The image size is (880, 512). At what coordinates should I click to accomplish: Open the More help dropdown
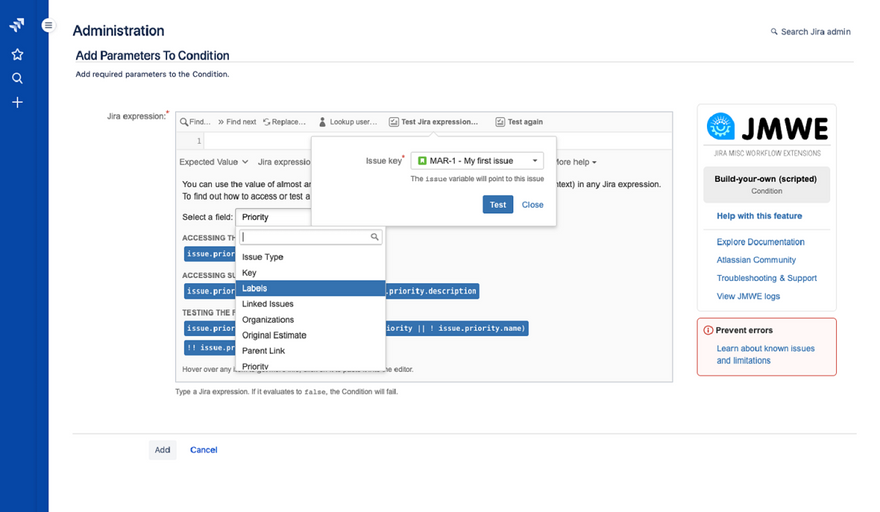577,161
